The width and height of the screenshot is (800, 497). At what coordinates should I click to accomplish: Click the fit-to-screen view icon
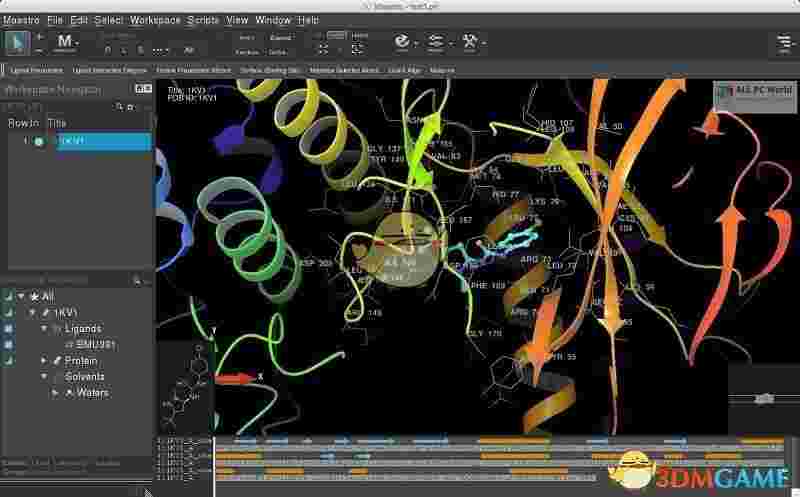click(323, 49)
